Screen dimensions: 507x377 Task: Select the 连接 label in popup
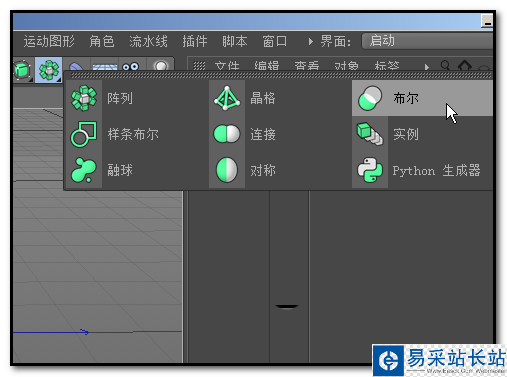click(263, 134)
